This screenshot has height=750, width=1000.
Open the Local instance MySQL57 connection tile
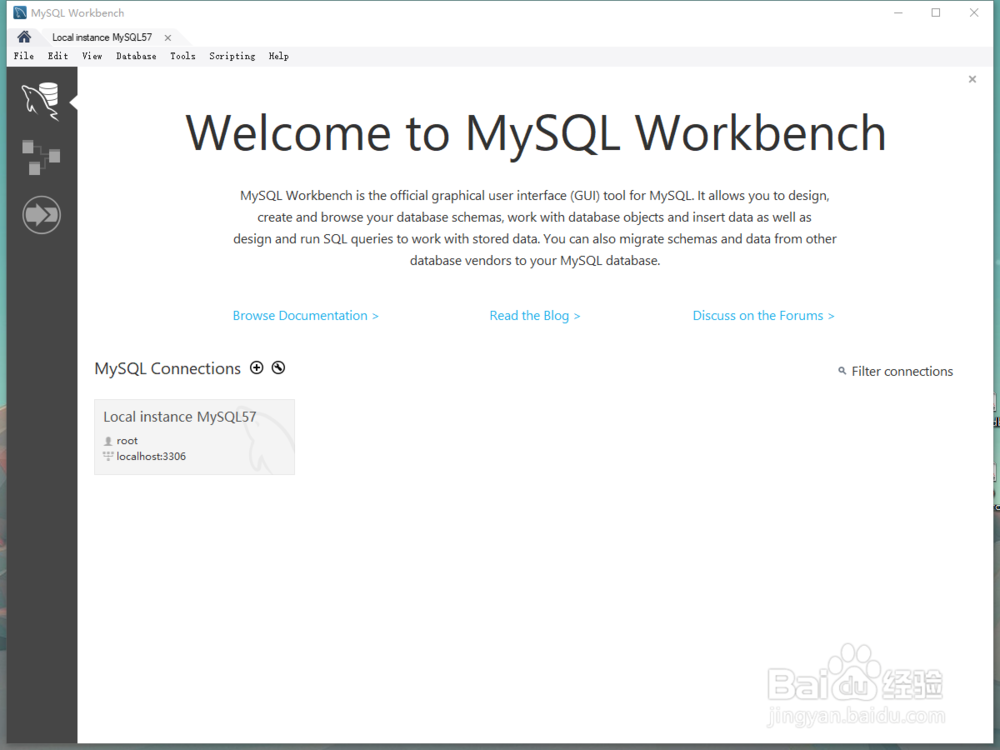tap(195, 437)
